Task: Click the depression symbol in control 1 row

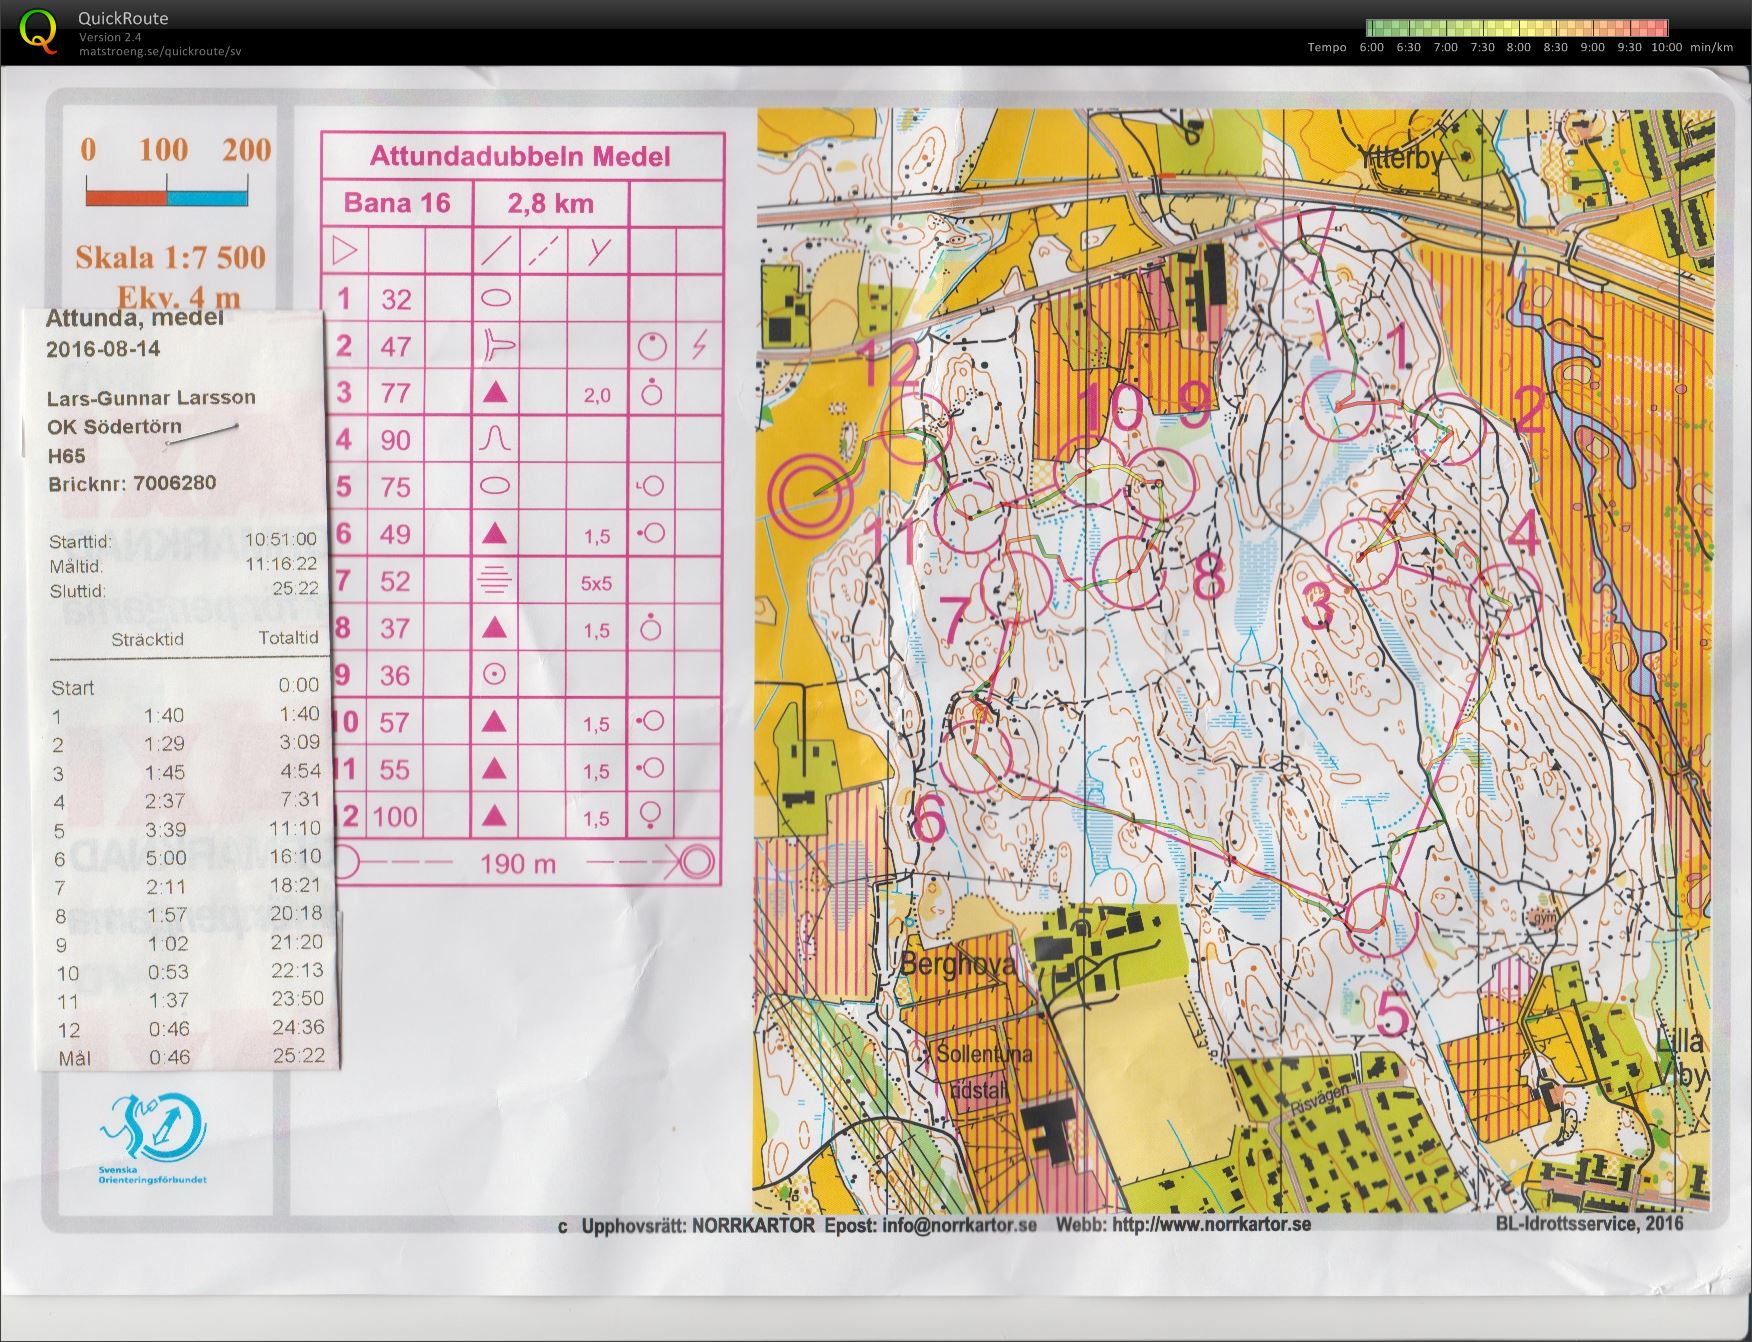Action: click(496, 297)
